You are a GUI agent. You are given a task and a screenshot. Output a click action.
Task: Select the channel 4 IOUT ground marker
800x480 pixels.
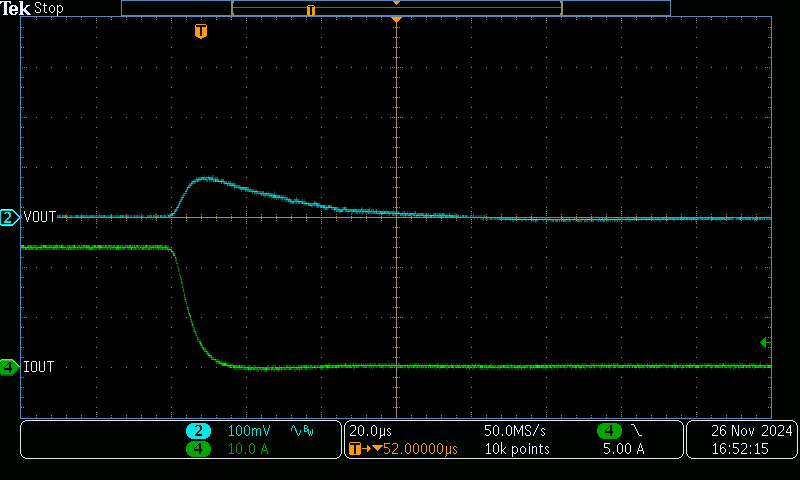tap(10, 367)
